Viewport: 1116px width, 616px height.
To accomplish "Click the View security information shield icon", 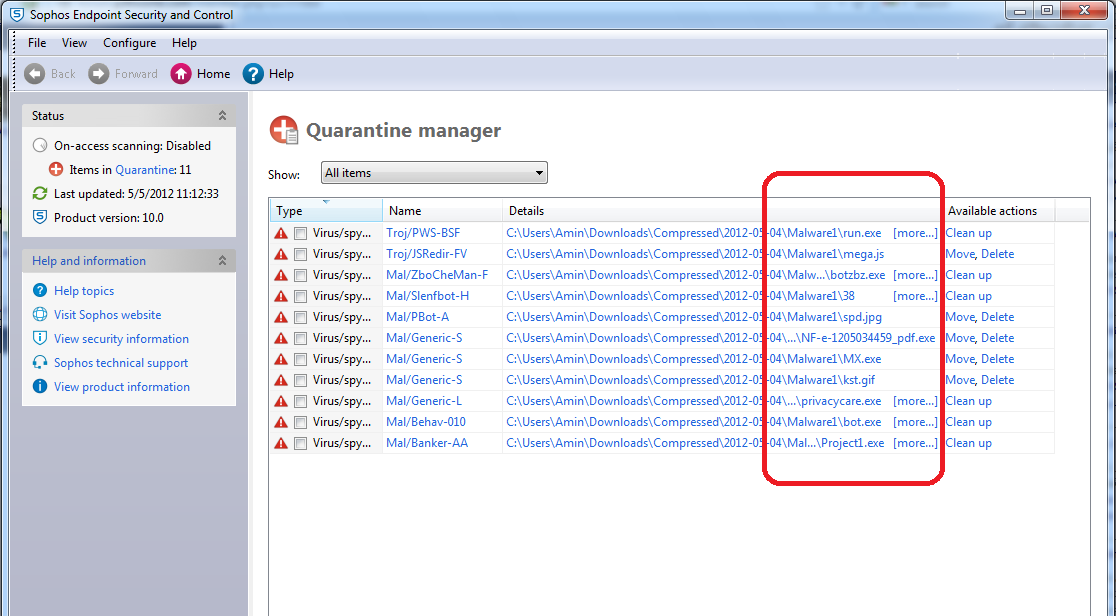I will click(40, 338).
